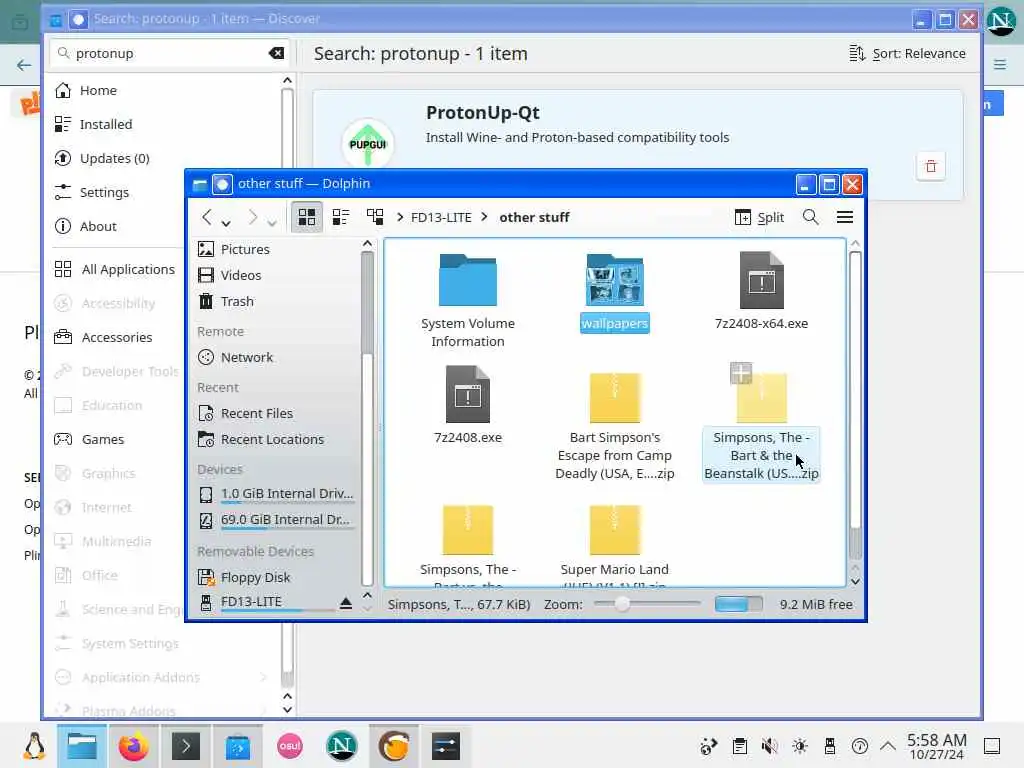Clear protonup search field in Discover
This screenshot has height=768, width=1024.
click(276, 54)
